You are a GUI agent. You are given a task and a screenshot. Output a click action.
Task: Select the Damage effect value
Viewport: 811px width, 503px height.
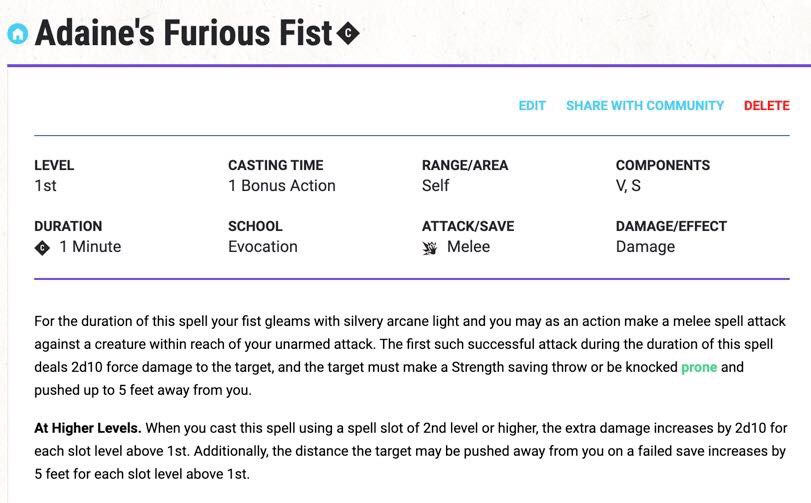pyautogui.click(x=645, y=246)
